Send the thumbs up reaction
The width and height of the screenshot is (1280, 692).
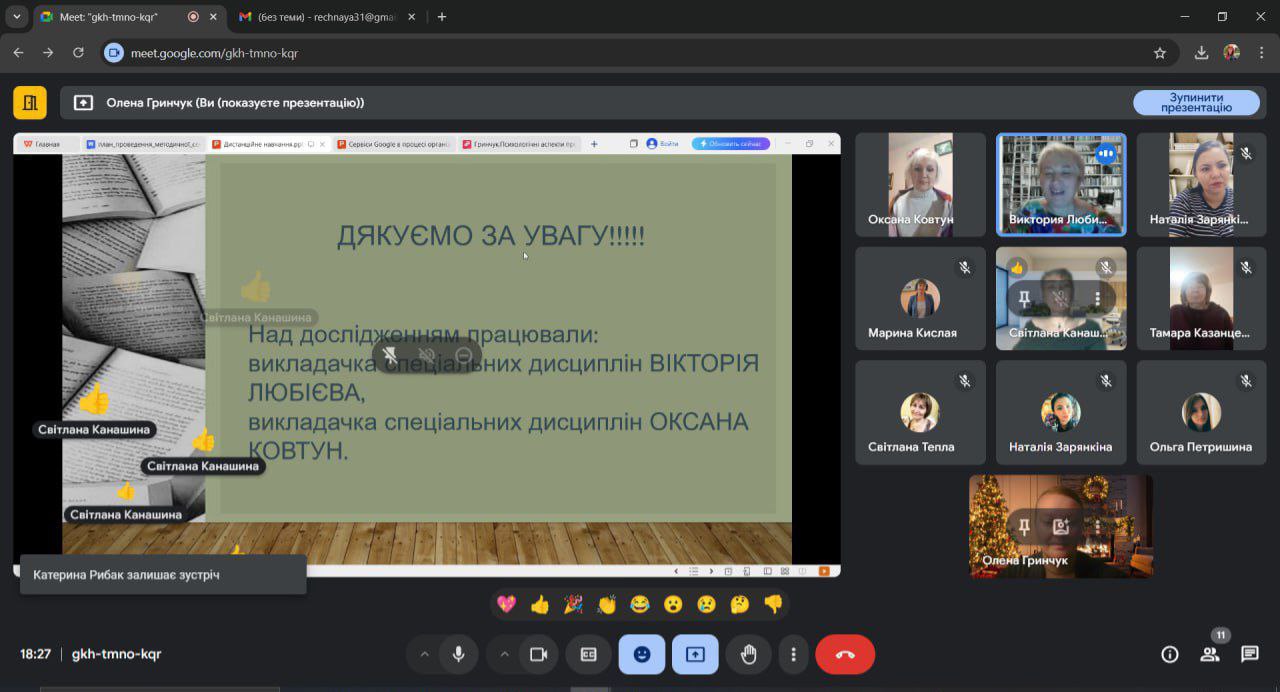[x=540, y=604]
